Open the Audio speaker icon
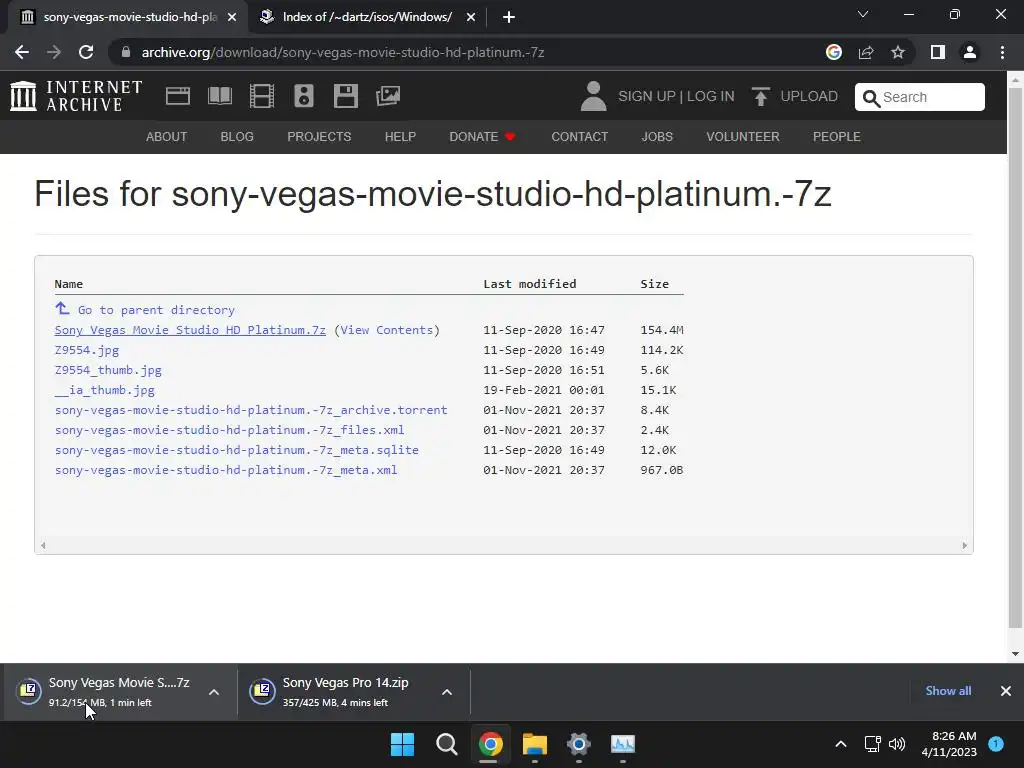Screen dimensions: 1024x768 (304, 96)
